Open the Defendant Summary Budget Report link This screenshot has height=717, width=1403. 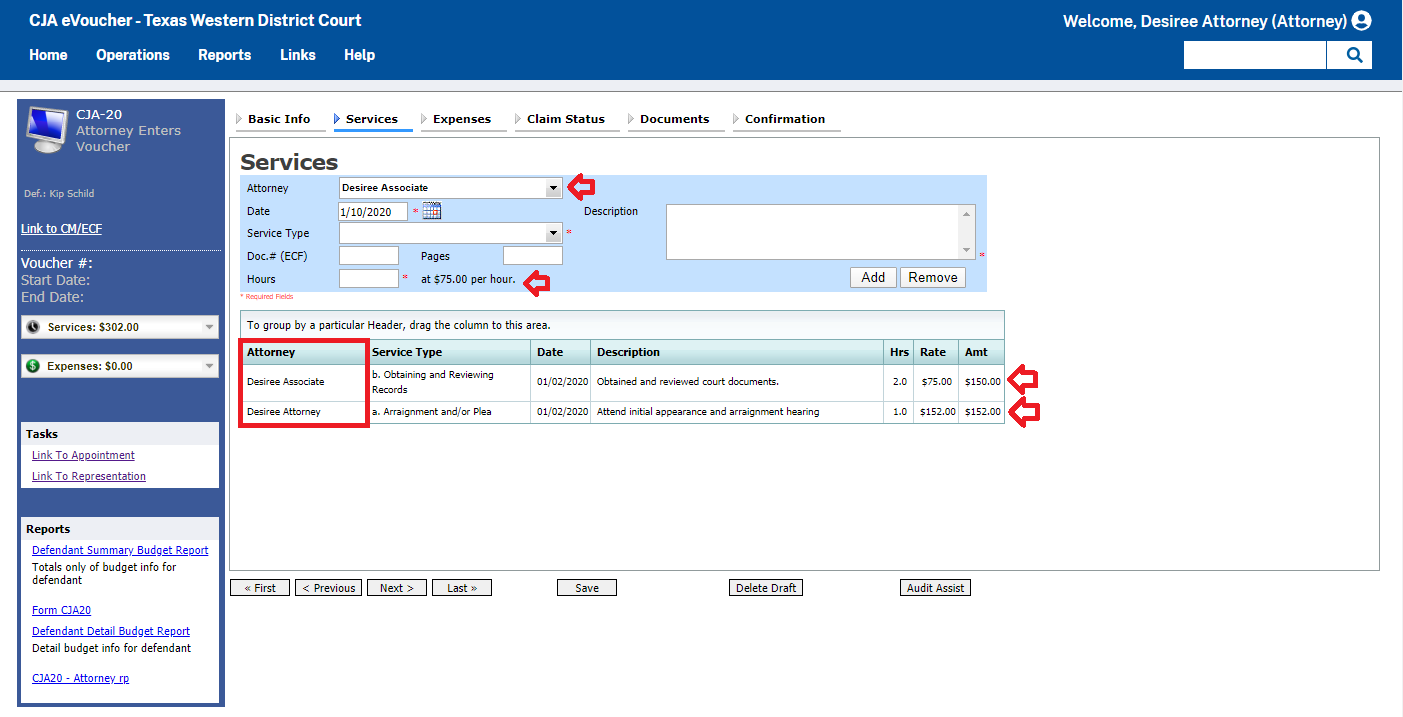pos(120,550)
